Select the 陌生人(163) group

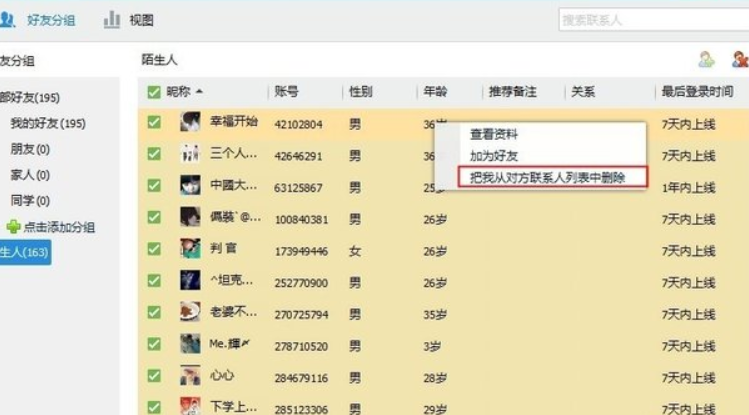25,252
